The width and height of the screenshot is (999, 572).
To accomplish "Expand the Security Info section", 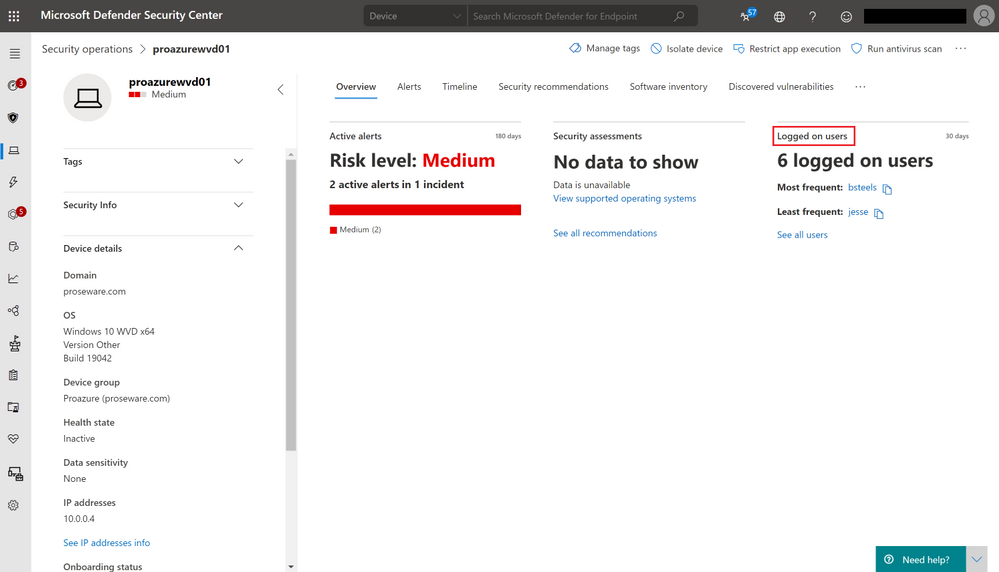I will pos(238,205).
